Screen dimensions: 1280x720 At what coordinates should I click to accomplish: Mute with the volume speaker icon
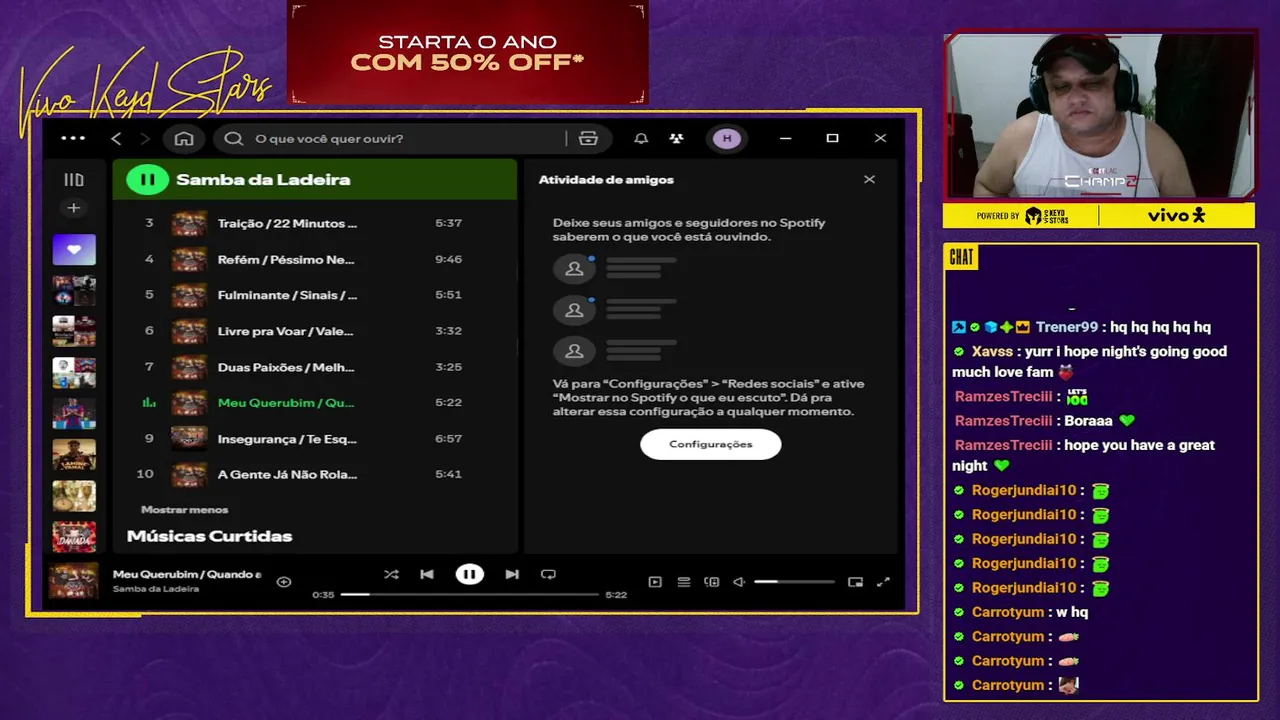[739, 581]
